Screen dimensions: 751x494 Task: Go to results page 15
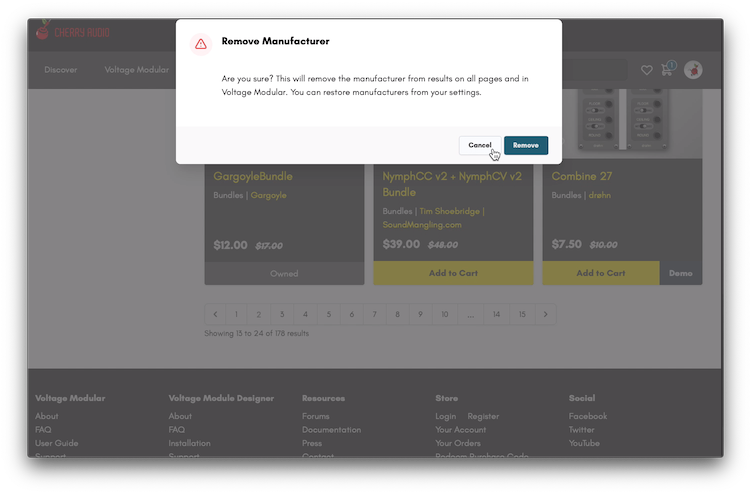coord(522,314)
